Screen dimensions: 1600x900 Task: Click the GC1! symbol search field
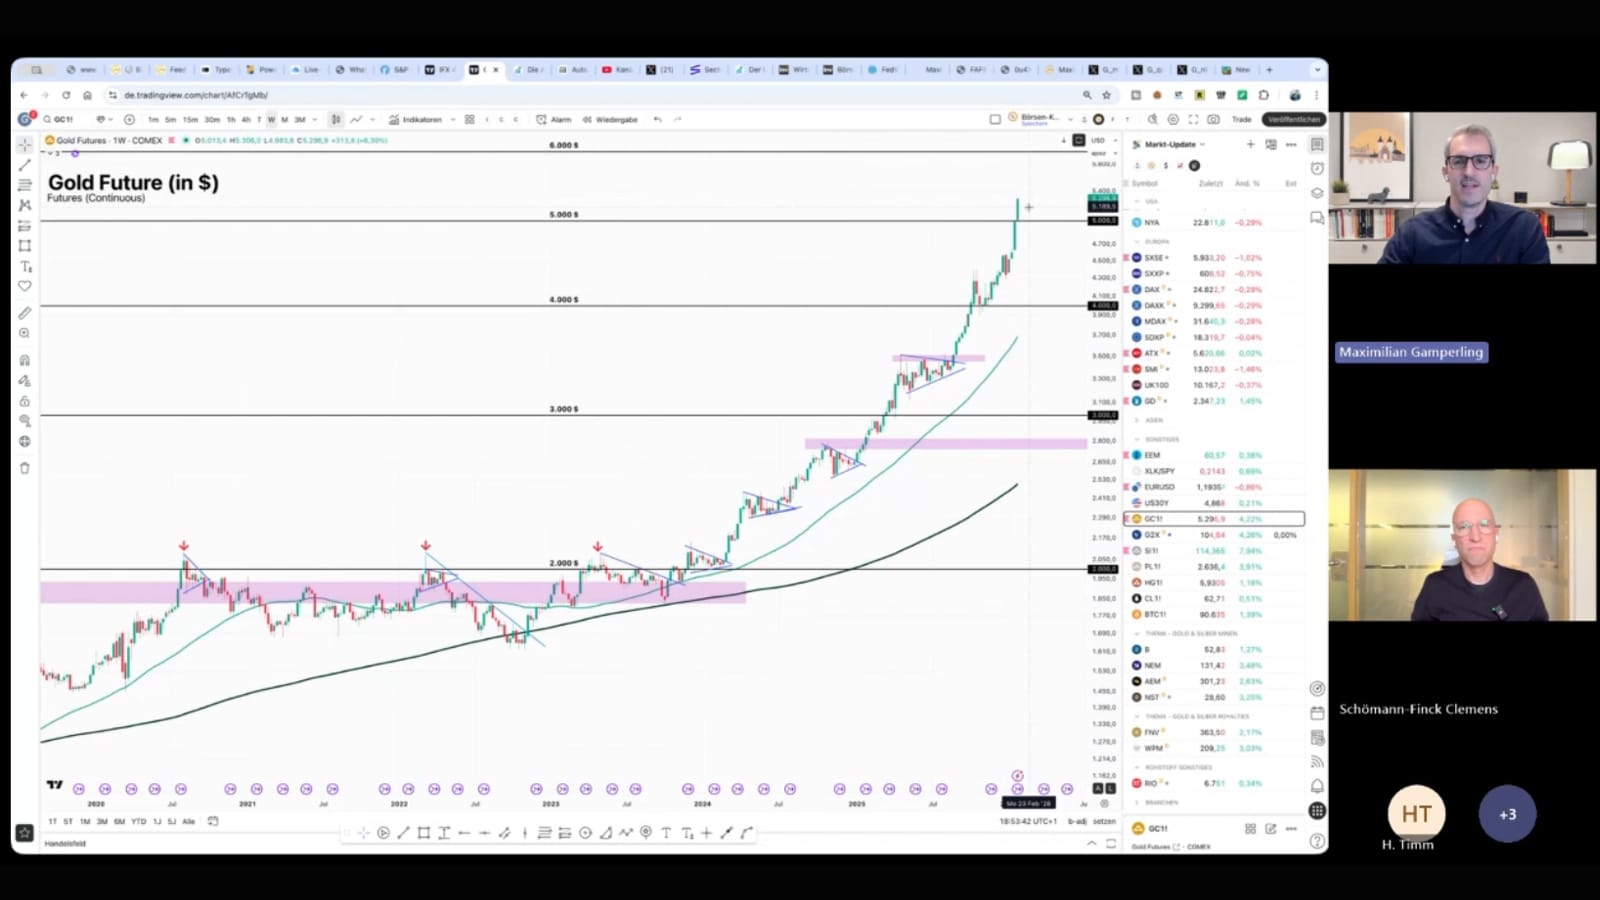click(x=60, y=119)
